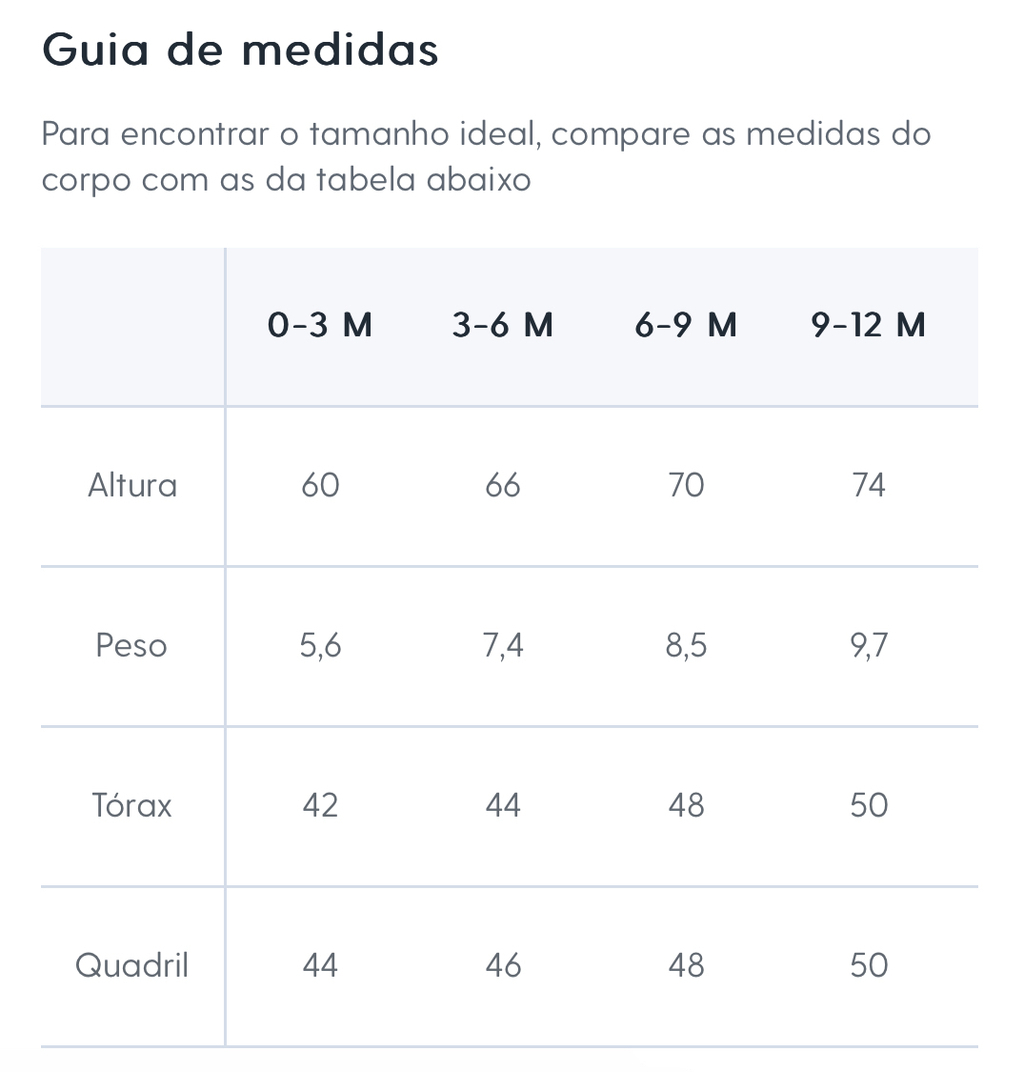1024x1072 pixels.
Task: Select the 3-6 M column header
Action: click(x=502, y=325)
